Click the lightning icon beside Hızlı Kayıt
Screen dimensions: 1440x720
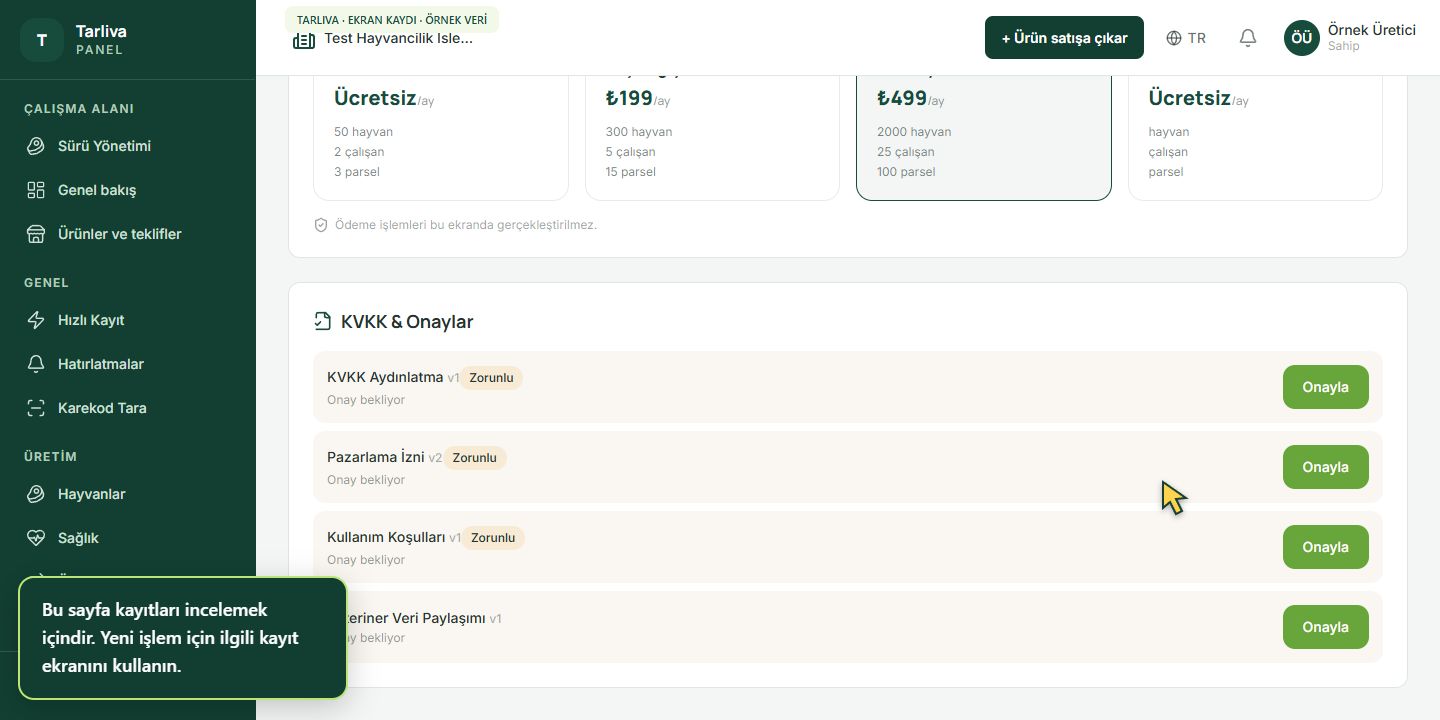(36, 320)
